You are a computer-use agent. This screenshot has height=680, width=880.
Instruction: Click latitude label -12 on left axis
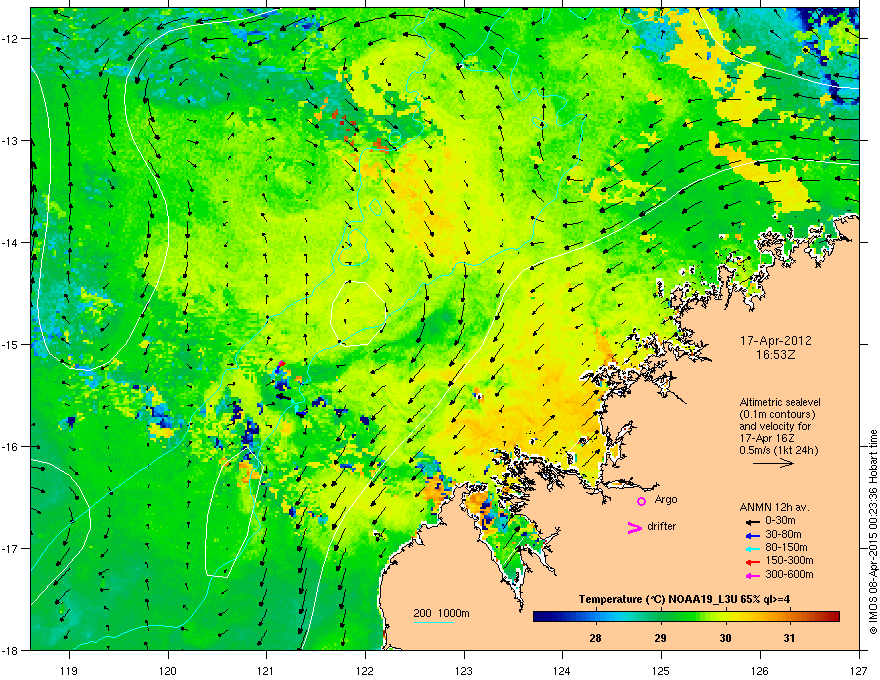[x=10, y=39]
